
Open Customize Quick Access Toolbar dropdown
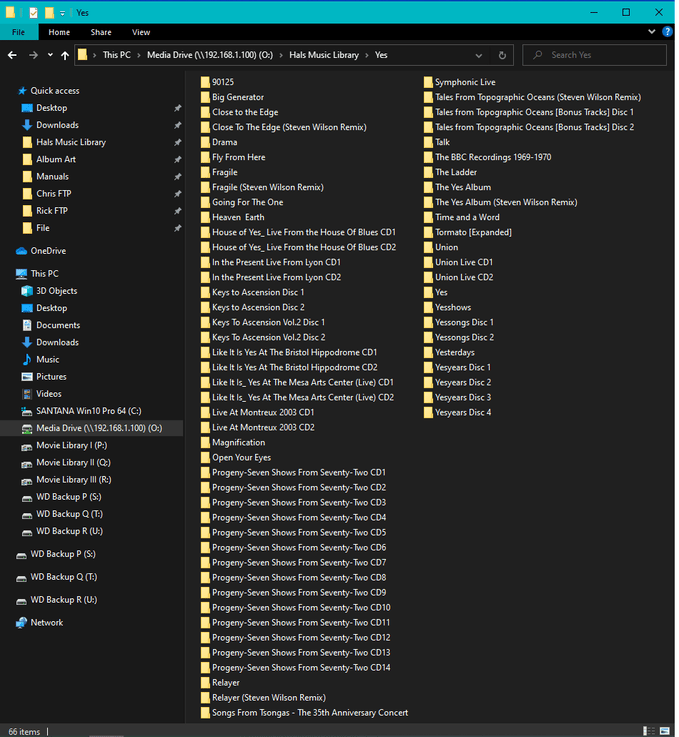[62, 13]
